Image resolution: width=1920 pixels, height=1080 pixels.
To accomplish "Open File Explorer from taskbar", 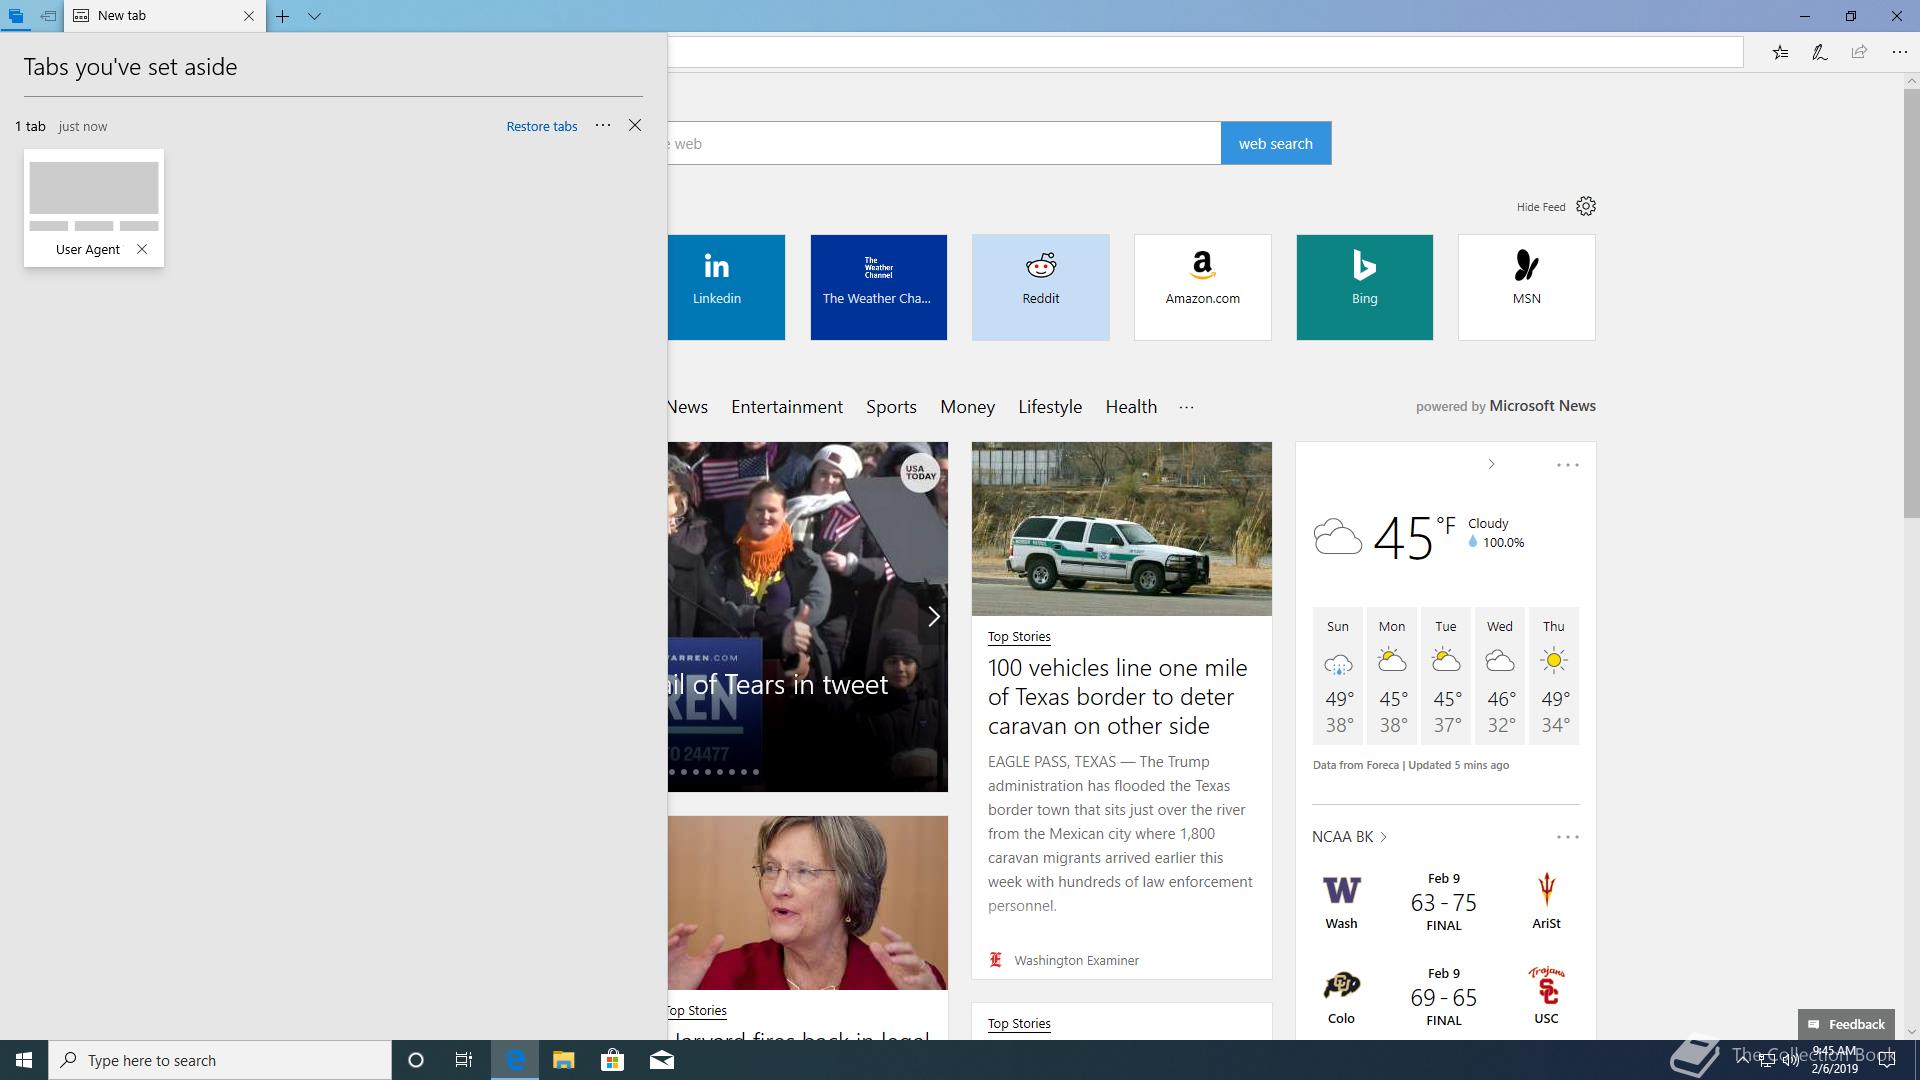I will click(x=563, y=1060).
